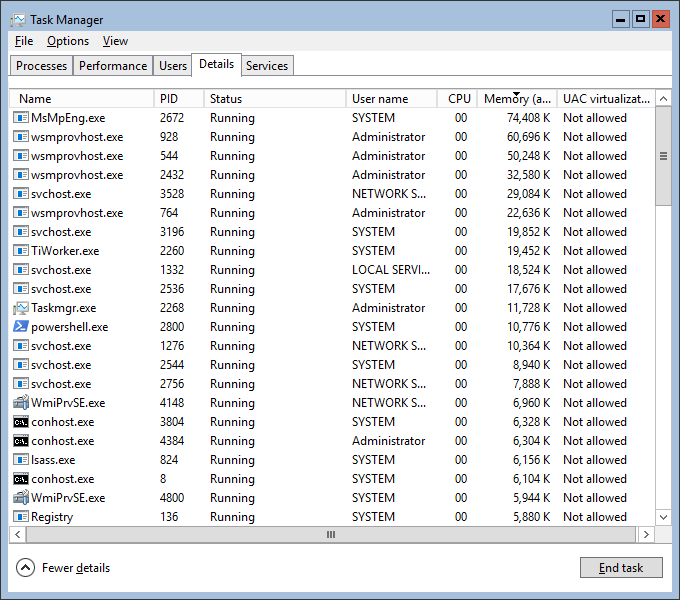Close the Task Manager window
The image size is (680, 600).
pos(660,20)
